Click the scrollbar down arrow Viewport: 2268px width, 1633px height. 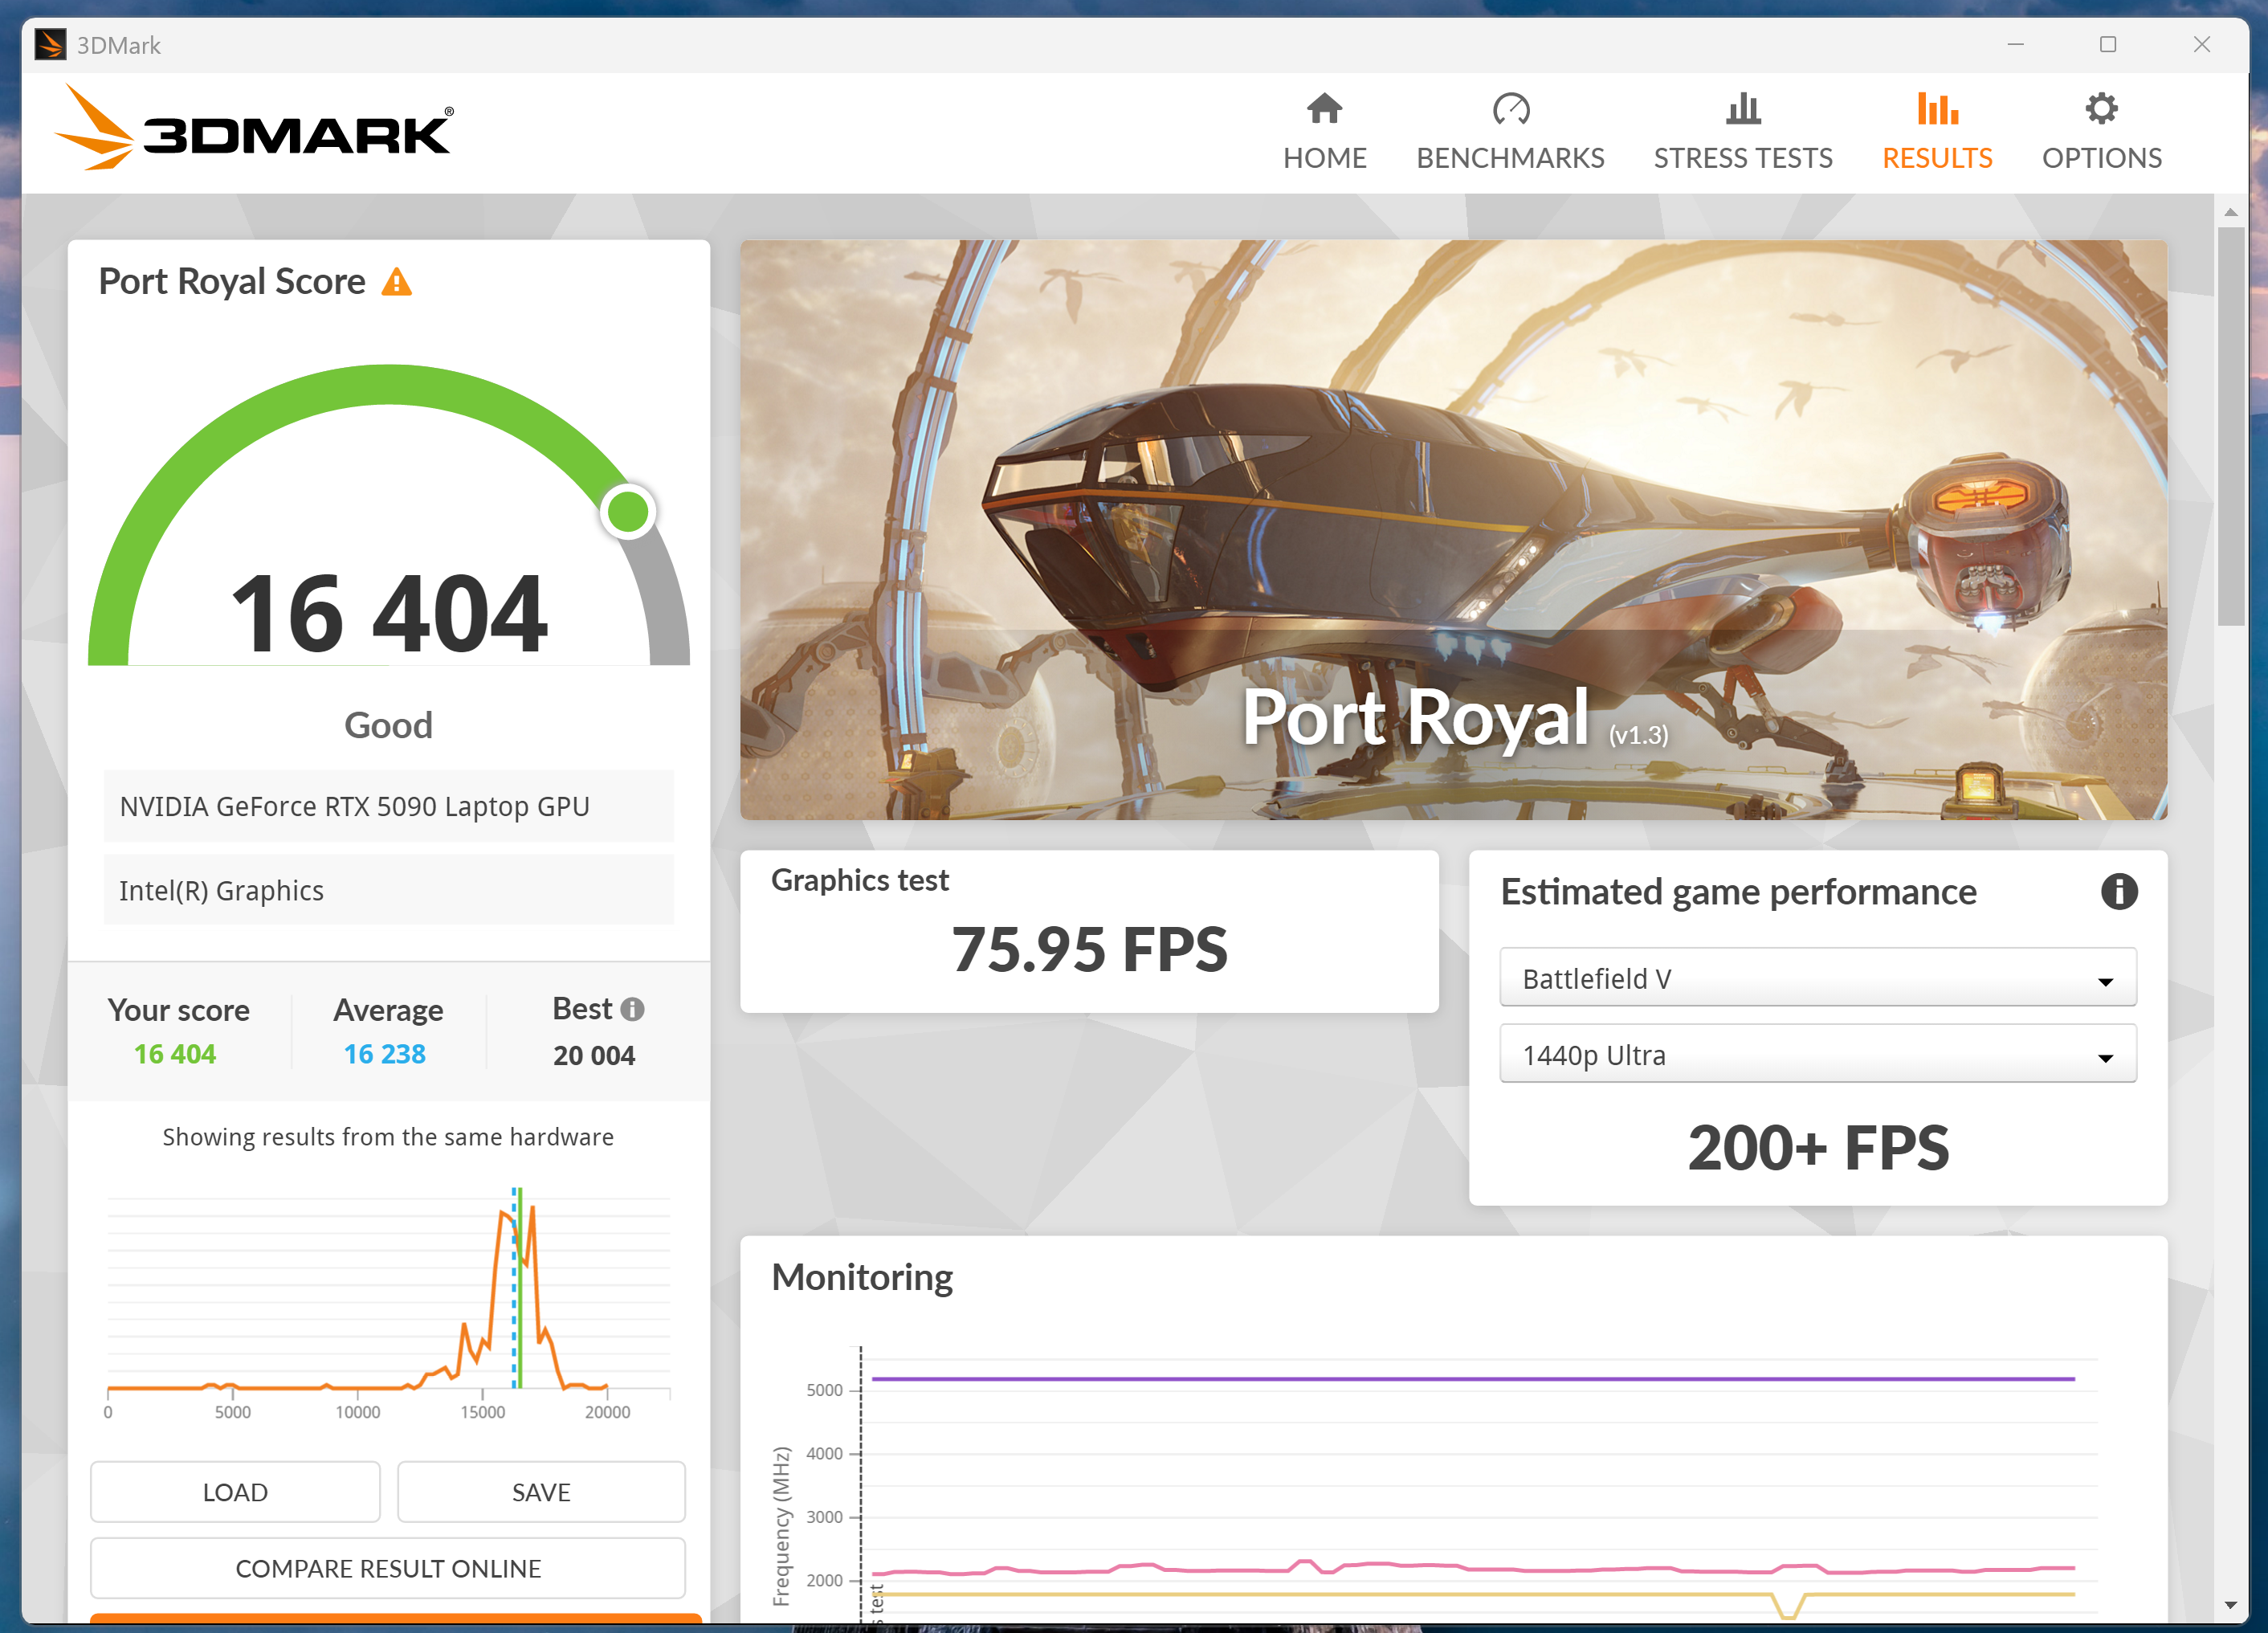[x=2230, y=1605]
